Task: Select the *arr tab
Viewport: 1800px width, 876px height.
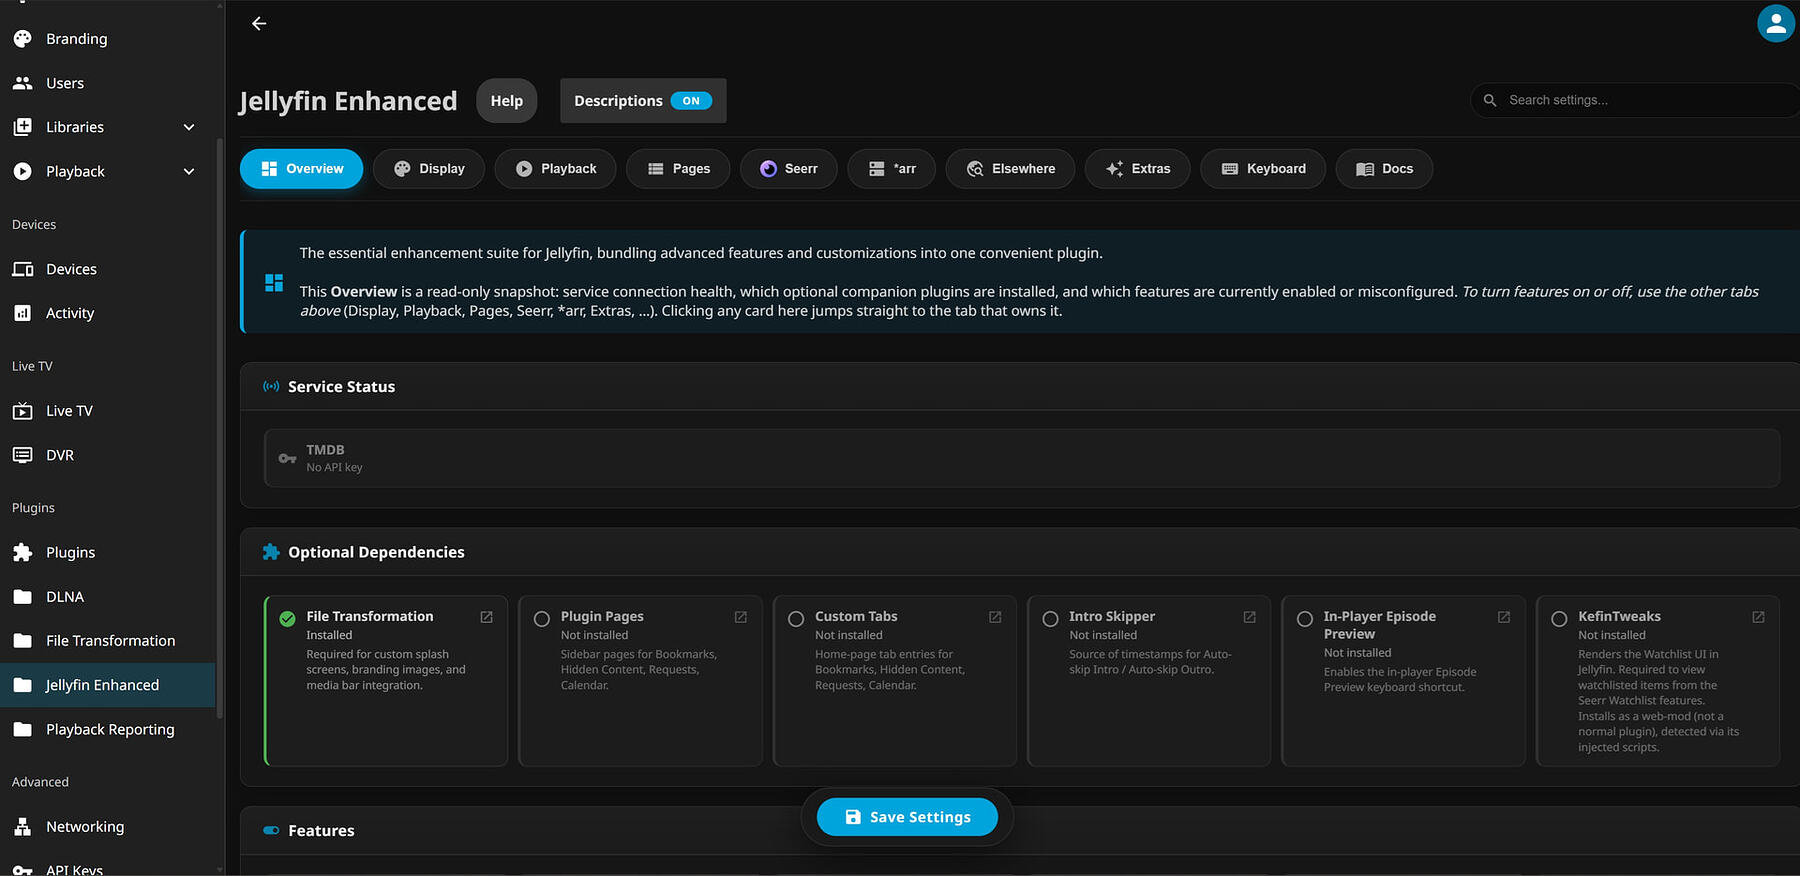Action: pos(892,169)
